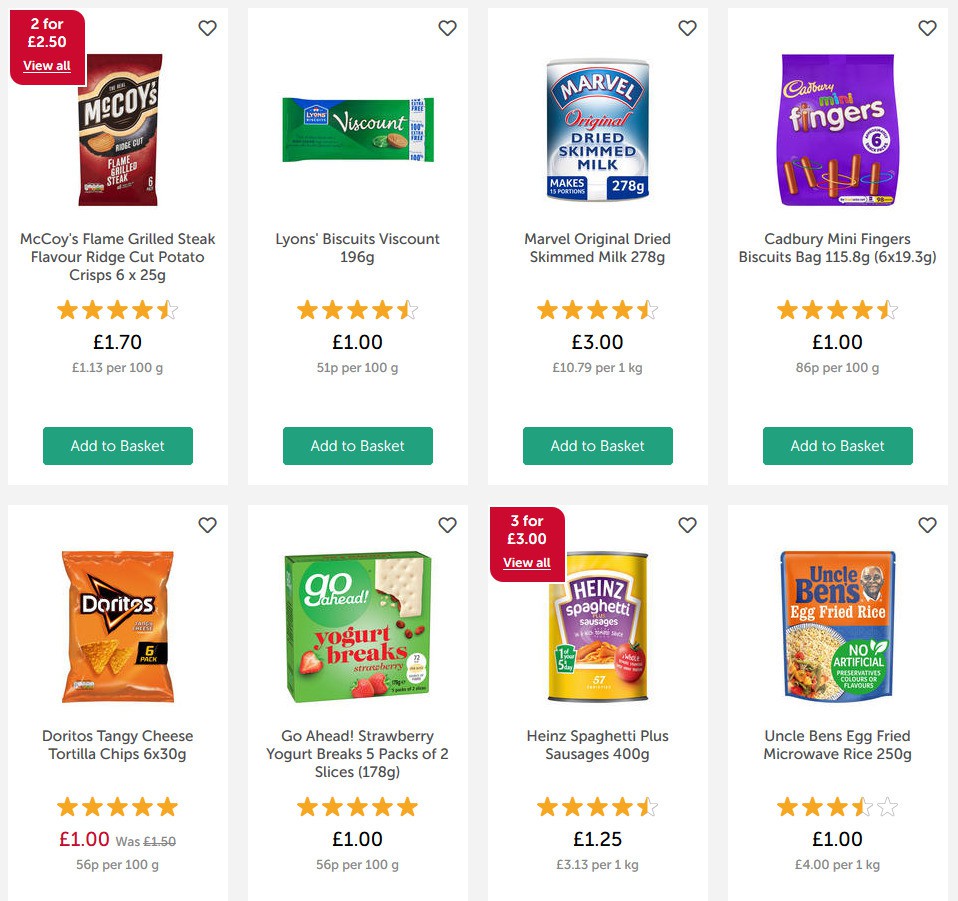Add Heinz Spaghetti Plus Sausages to favourites
958x901 pixels.
tap(687, 525)
